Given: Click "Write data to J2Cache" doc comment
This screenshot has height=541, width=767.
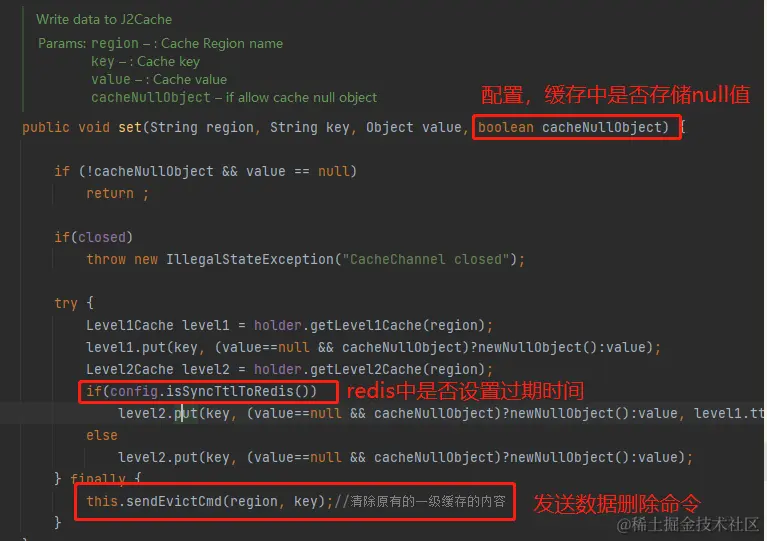Looking at the screenshot, I should tap(104, 20).
